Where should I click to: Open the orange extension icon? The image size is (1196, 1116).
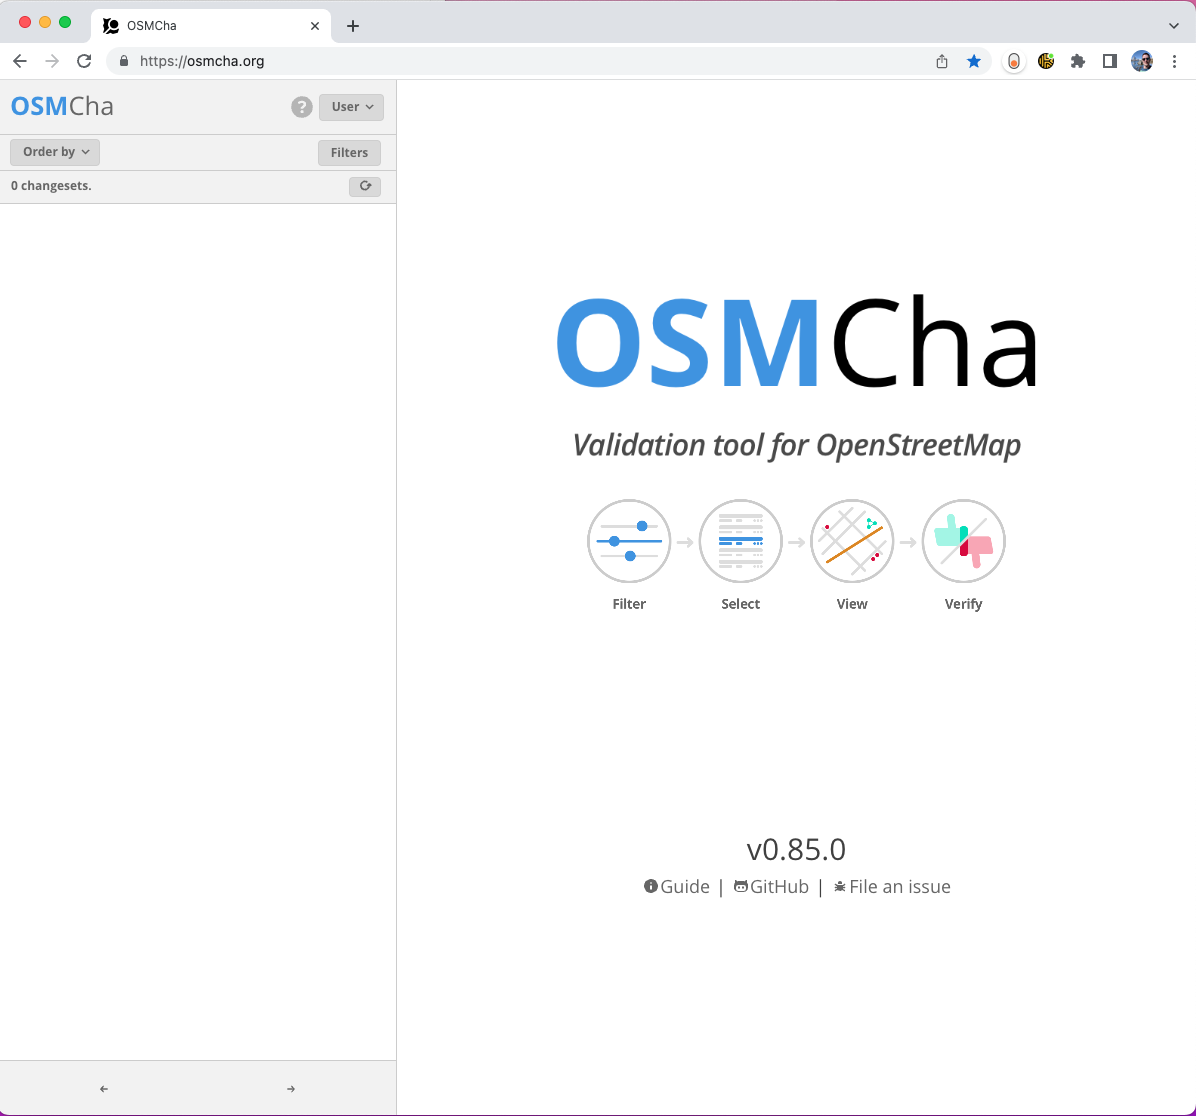coord(1014,61)
